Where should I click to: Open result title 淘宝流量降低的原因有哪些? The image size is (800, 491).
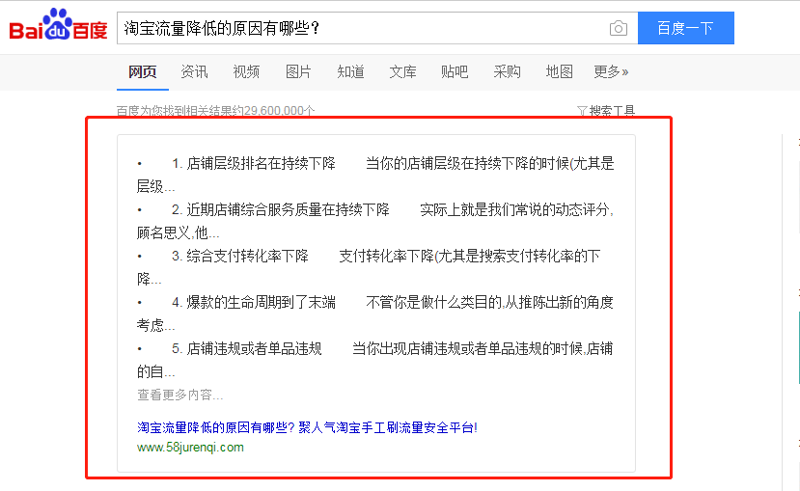click(307, 427)
